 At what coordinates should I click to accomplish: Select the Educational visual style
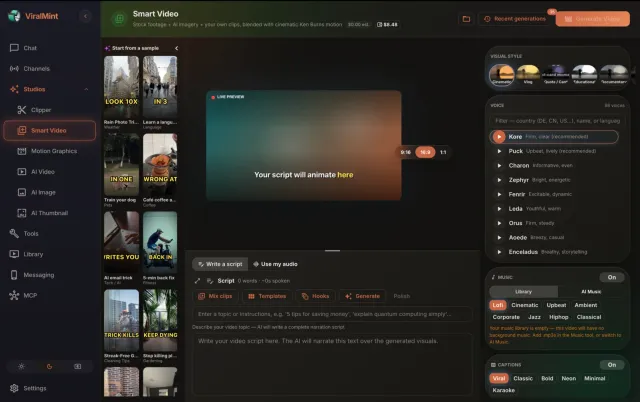click(584, 74)
